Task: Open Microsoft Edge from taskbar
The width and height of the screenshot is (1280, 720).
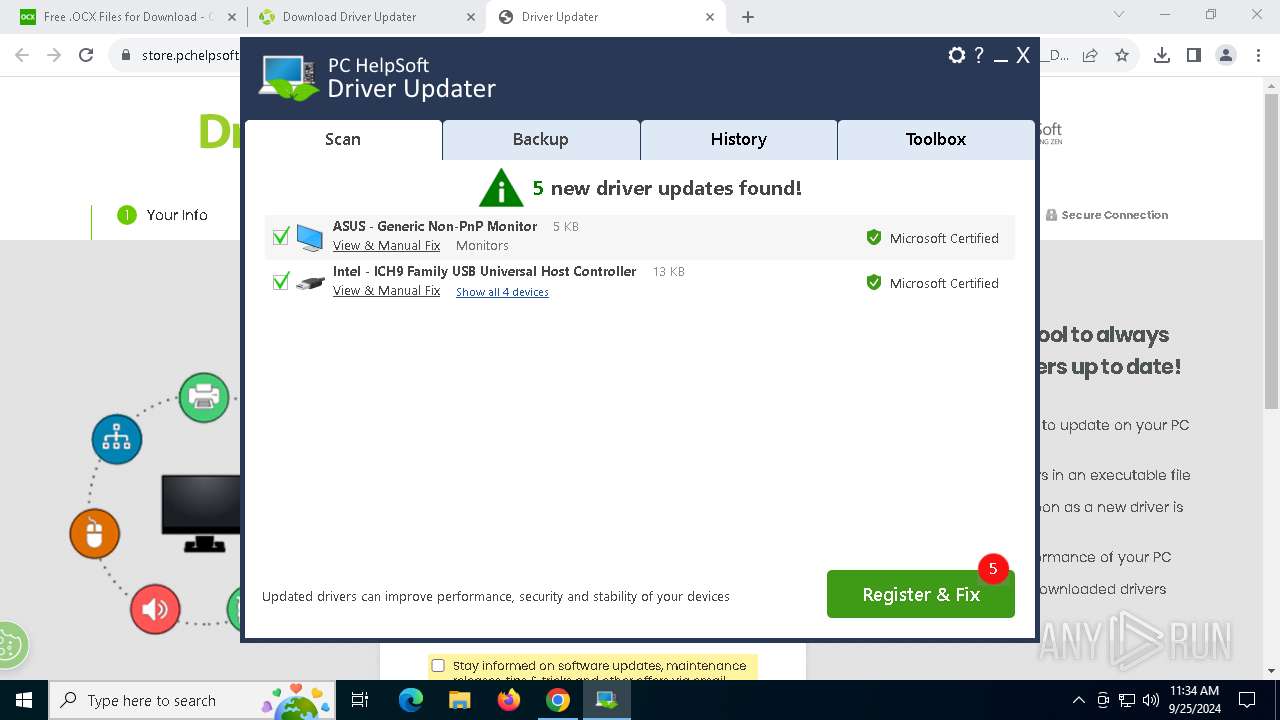Action: click(x=411, y=700)
